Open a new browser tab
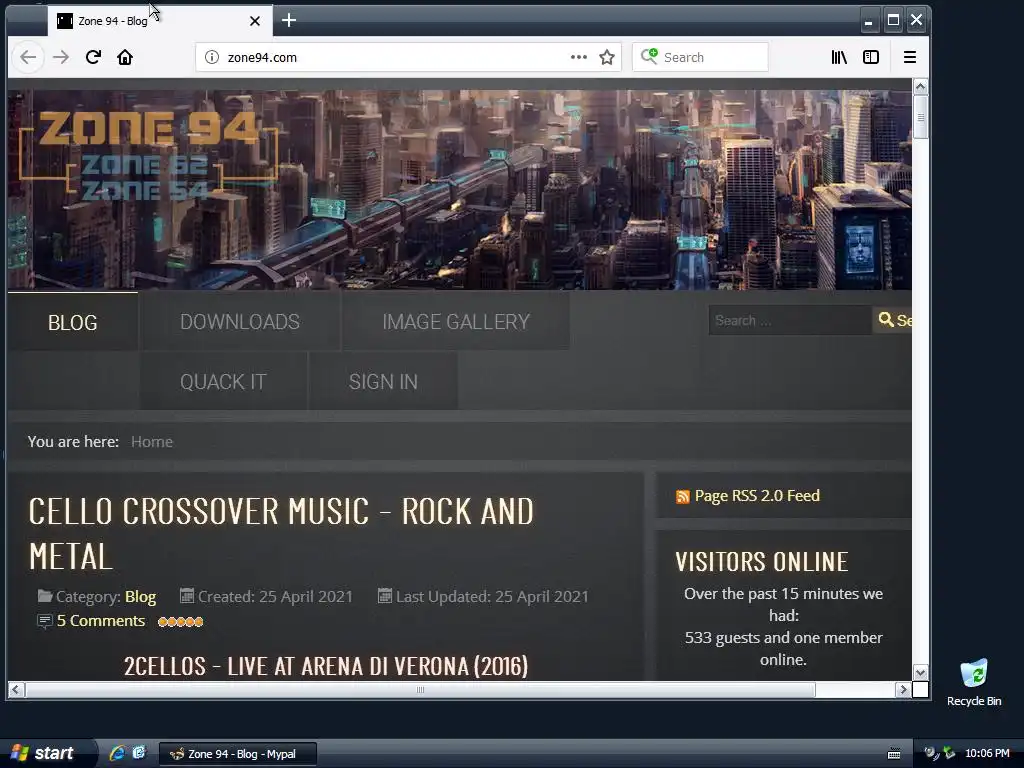Screen dimensions: 1024x768 coord(289,20)
